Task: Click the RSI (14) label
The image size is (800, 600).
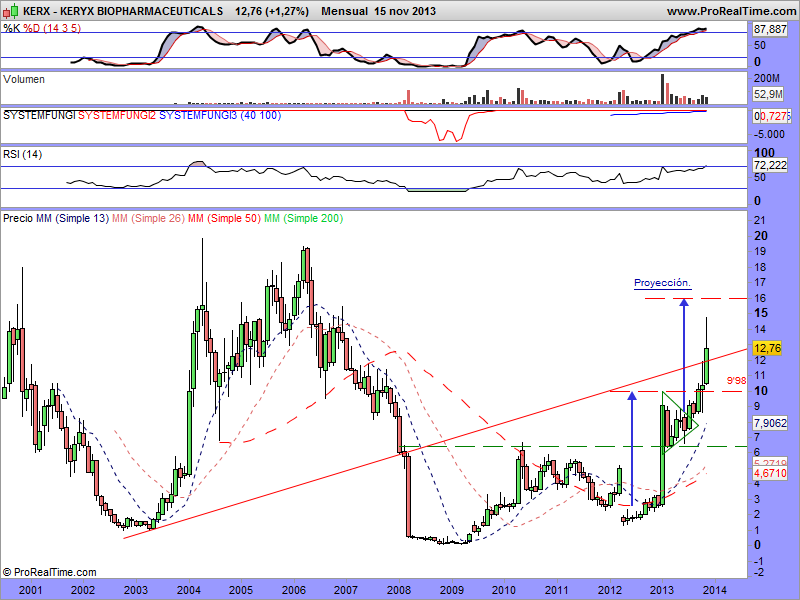Action: 22,154
